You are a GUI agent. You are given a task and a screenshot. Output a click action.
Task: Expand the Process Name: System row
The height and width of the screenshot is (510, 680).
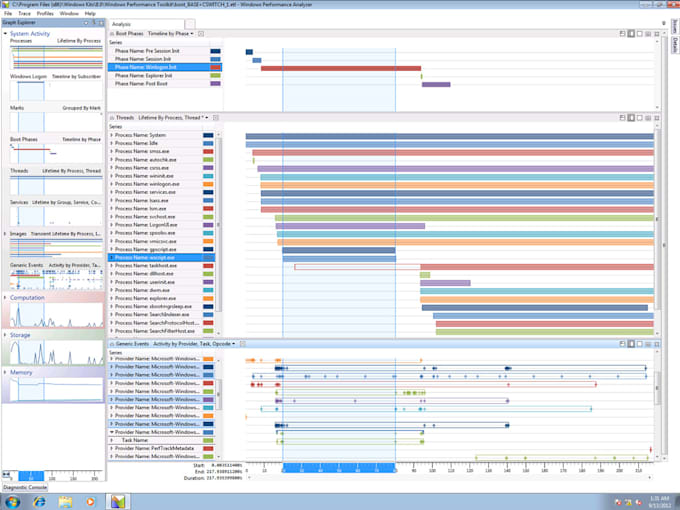(x=111, y=135)
